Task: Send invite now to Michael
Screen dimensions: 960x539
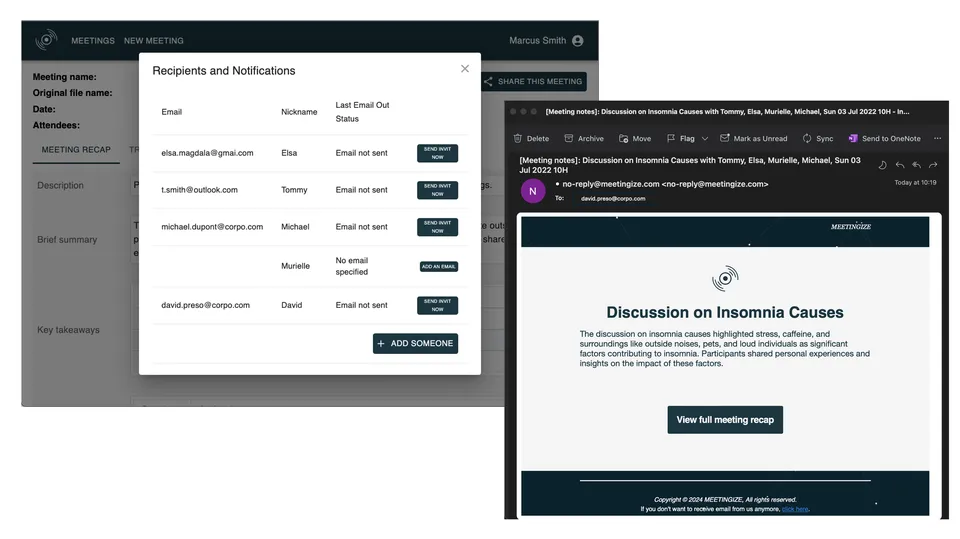Action: coord(437,227)
